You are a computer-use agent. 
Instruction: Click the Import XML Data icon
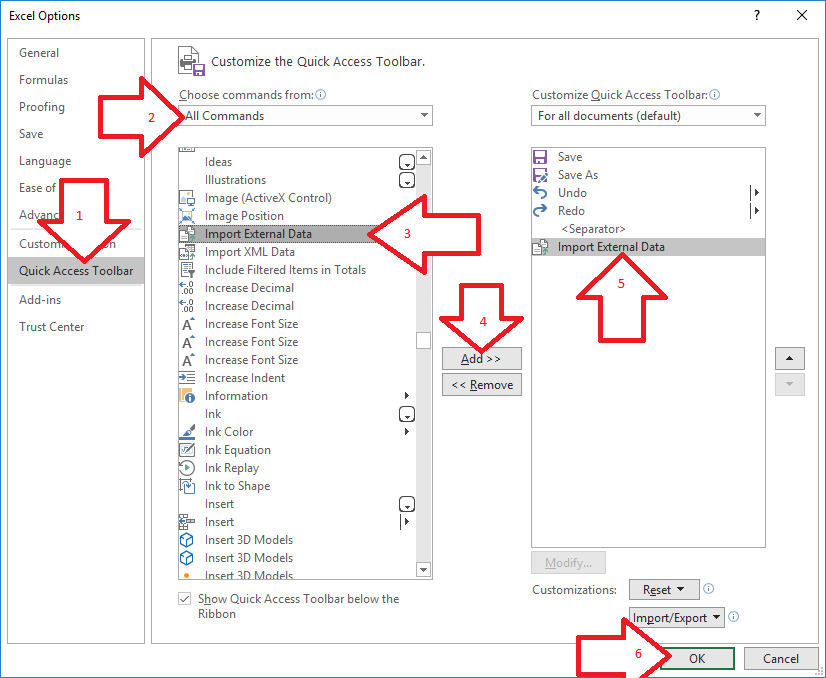[x=187, y=252]
